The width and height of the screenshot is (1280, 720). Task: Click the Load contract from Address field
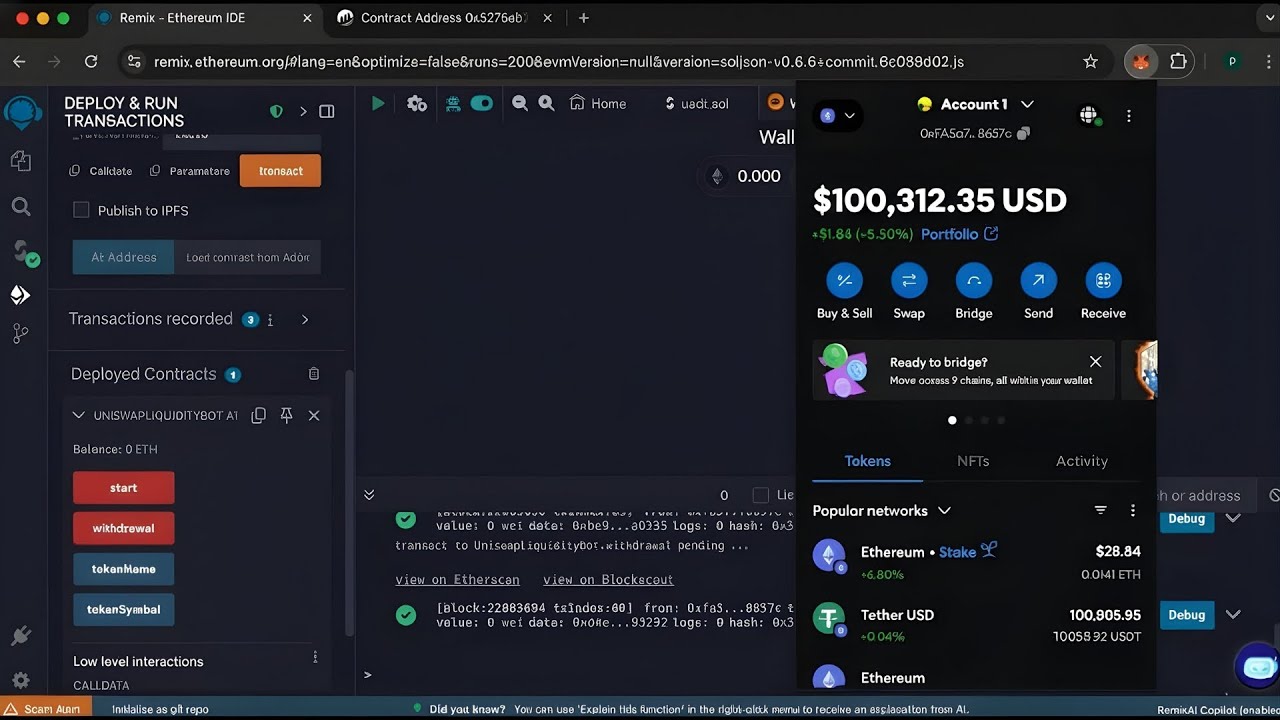(247, 257)
